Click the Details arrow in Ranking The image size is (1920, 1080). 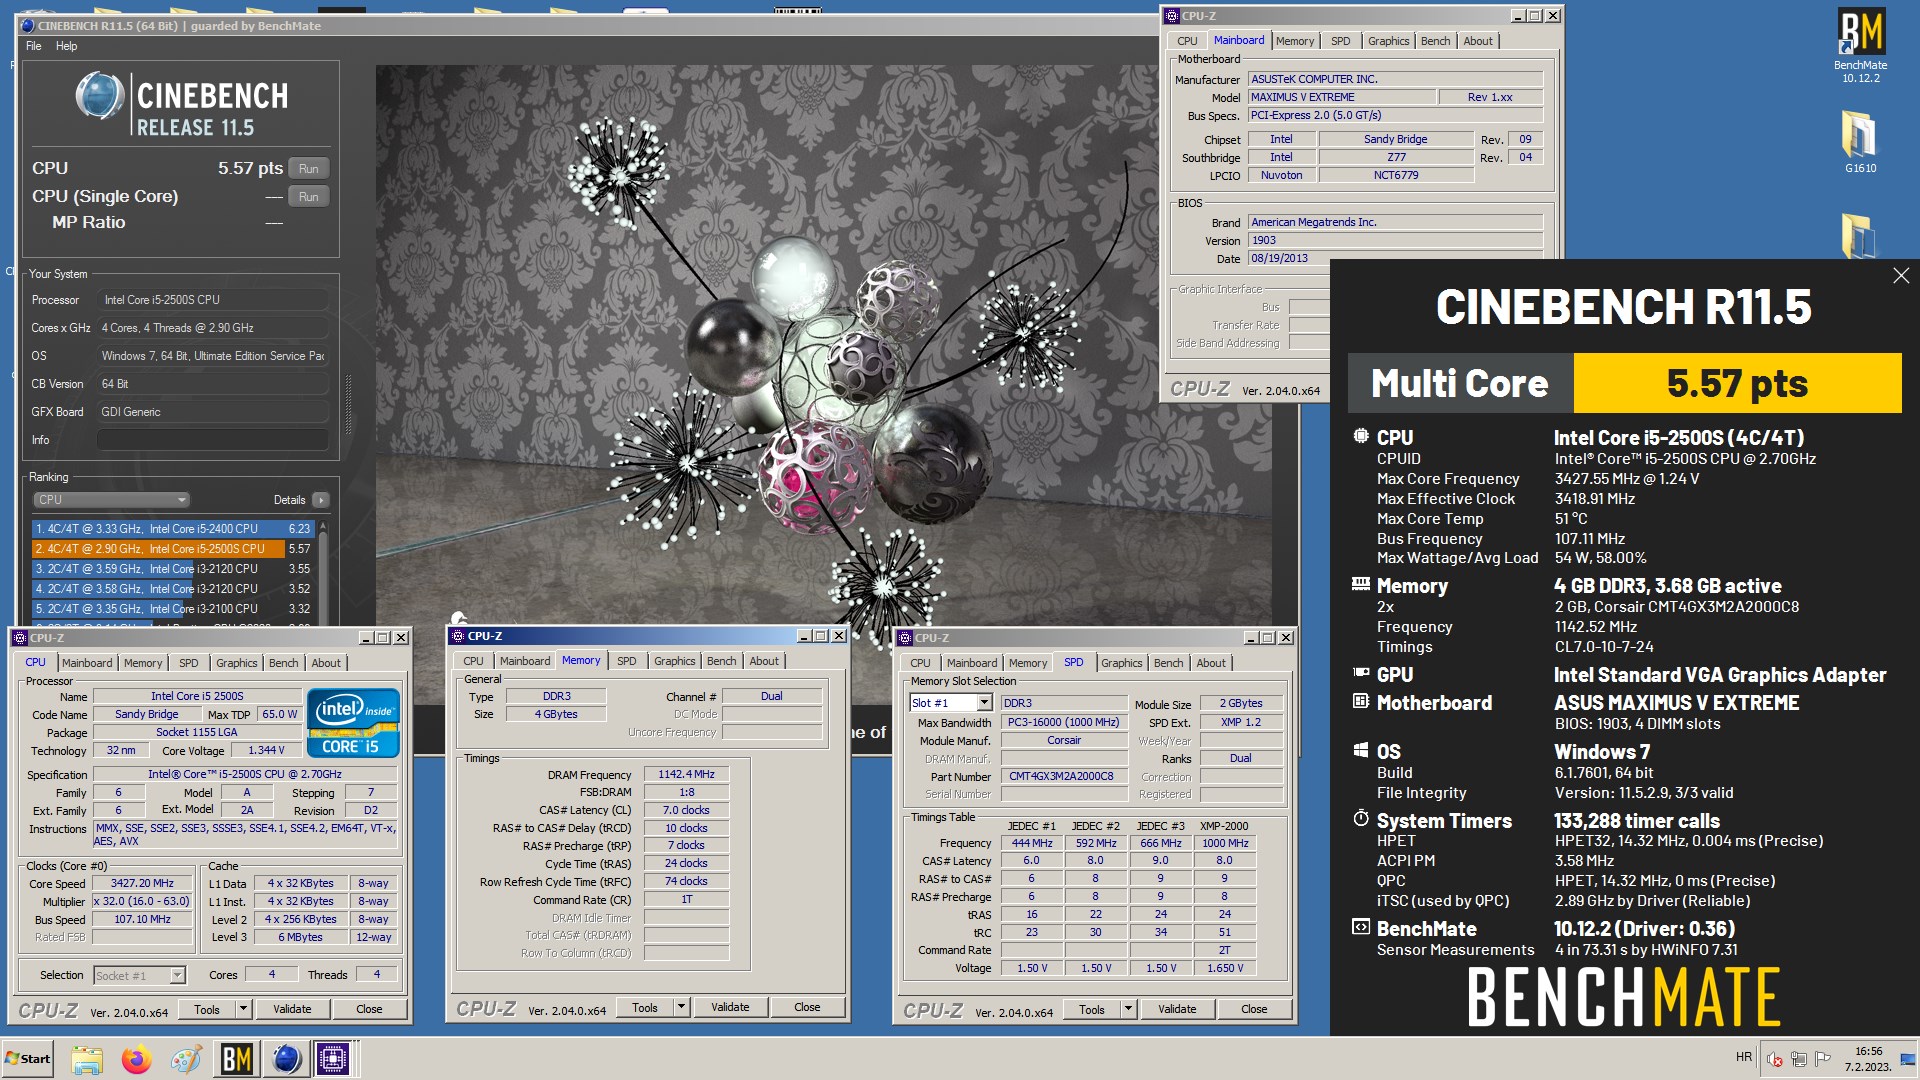(320, 500)
